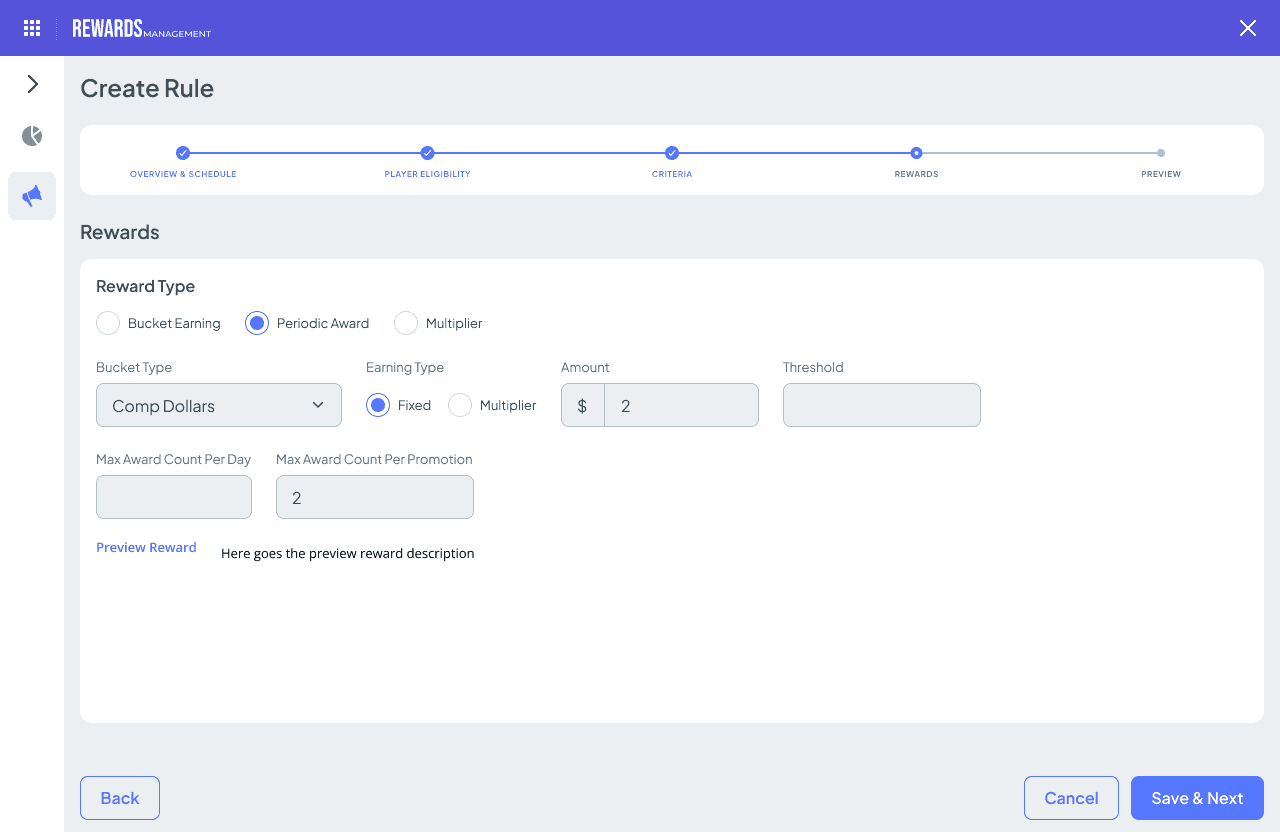This screenshot has height=832, width=1280.
Task: Click the Criteria step check icon
Action: point(671,153)
